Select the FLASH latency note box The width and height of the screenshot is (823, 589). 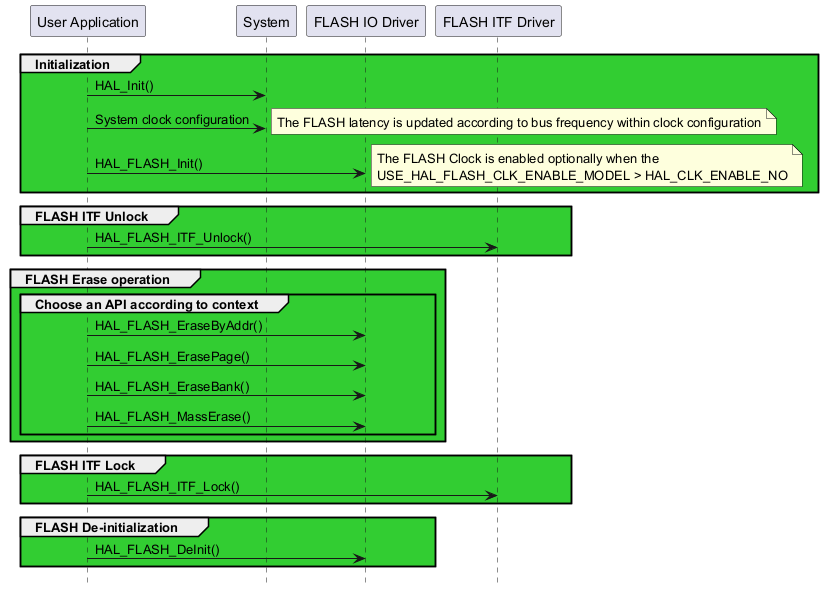pos(524,122)
